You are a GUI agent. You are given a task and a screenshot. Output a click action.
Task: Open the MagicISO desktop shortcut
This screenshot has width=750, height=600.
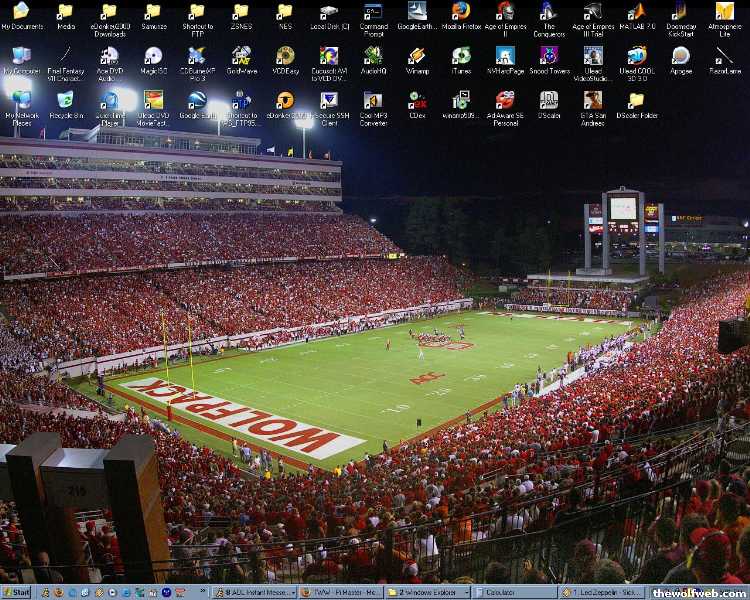pos(153,56)
